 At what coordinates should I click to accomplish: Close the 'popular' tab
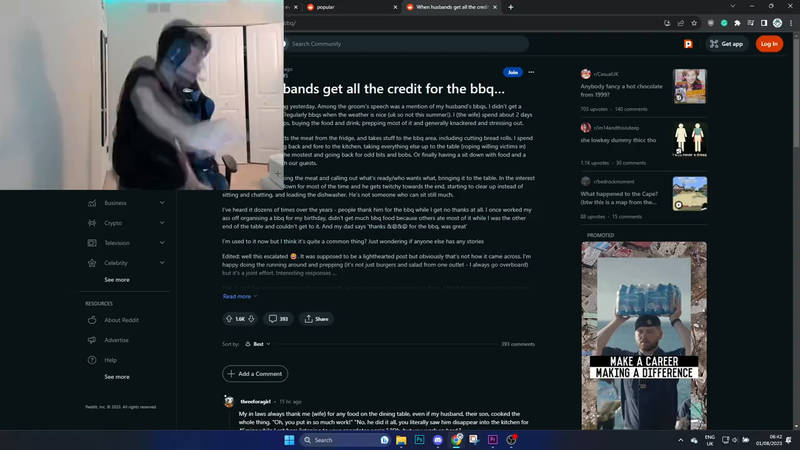point(395,7)
